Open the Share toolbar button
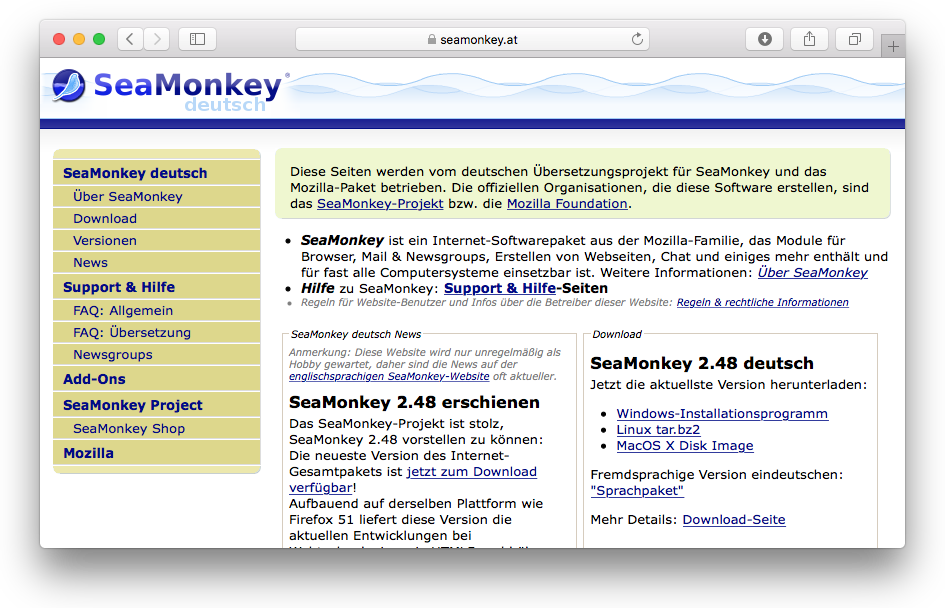 click(x=809, y=39)
